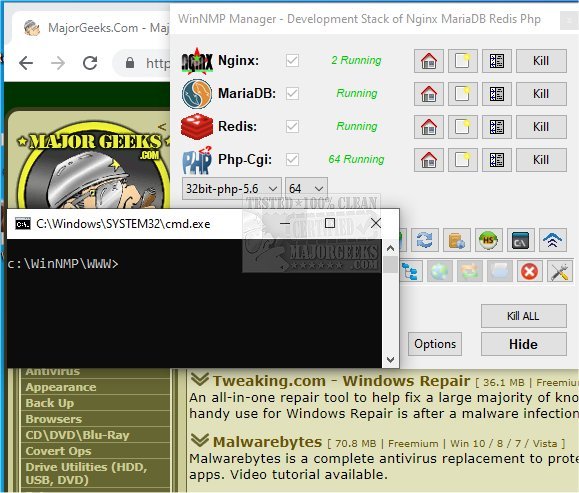579x493 pixels.
Task: Click the orange documents with globe icon
Action: [456, 240]
